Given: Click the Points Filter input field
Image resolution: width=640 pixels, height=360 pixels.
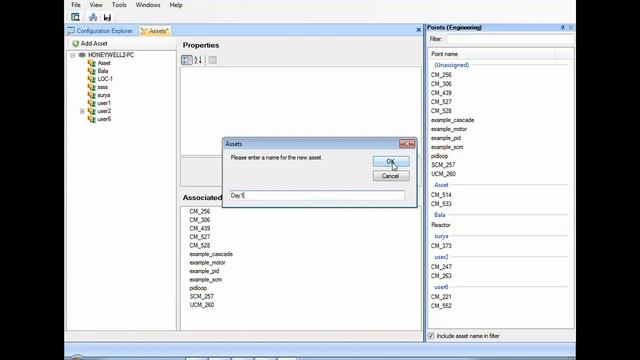Looking at the screenshot, I should [510, 39].
